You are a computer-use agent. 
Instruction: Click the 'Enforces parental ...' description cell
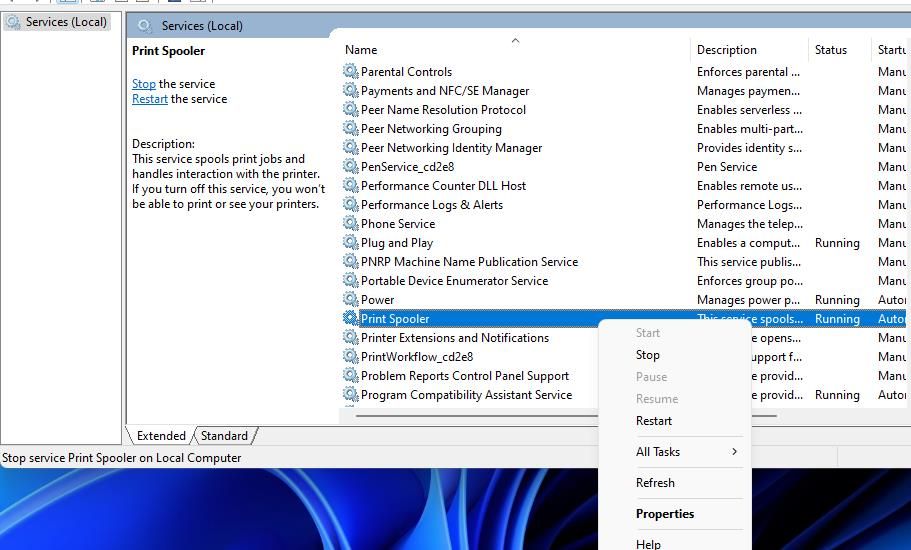(x=748, y=72)
